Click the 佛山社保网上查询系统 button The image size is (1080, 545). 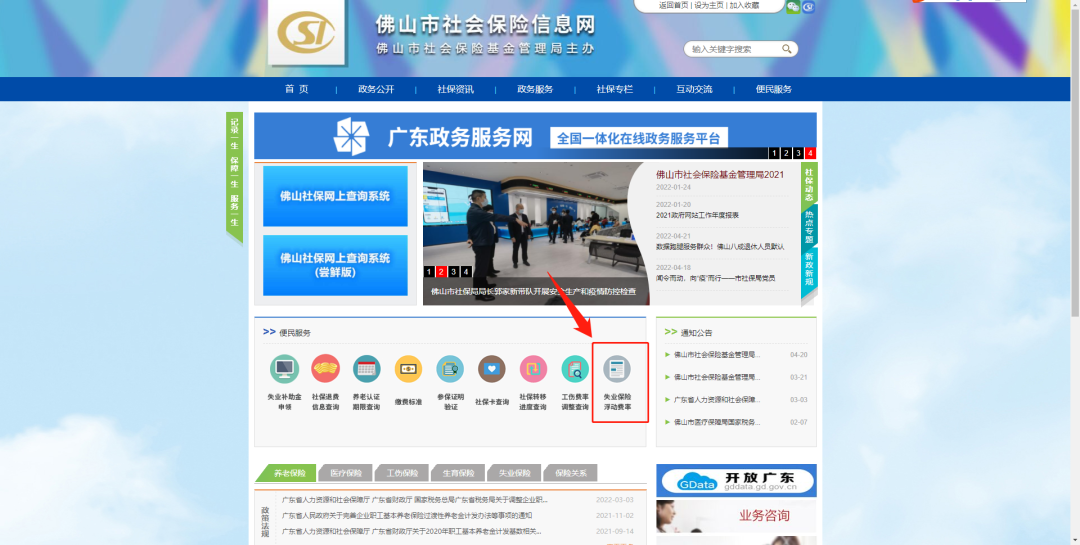pos(335,196)
